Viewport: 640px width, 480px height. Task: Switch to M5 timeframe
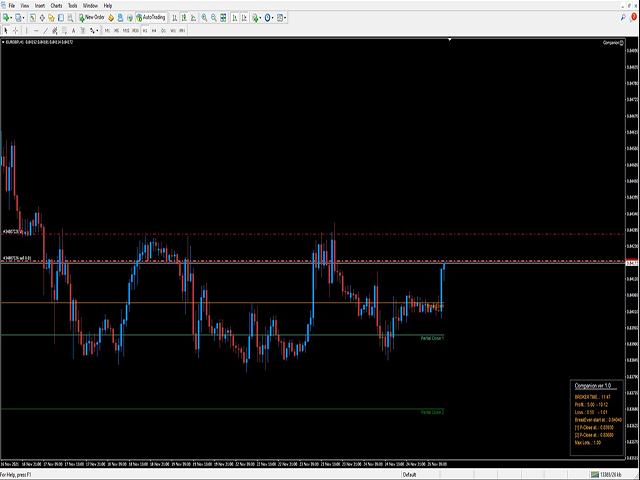click(x=116, y=31)
